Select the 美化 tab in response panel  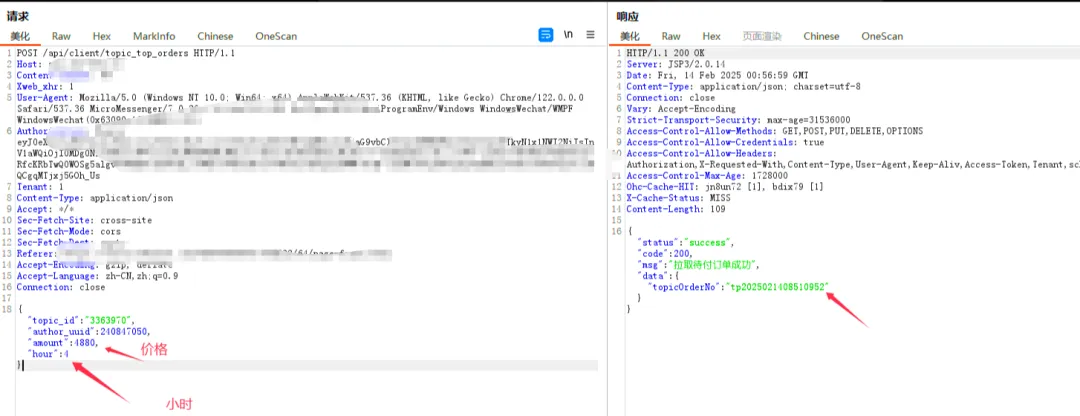[x=630, y=37]
